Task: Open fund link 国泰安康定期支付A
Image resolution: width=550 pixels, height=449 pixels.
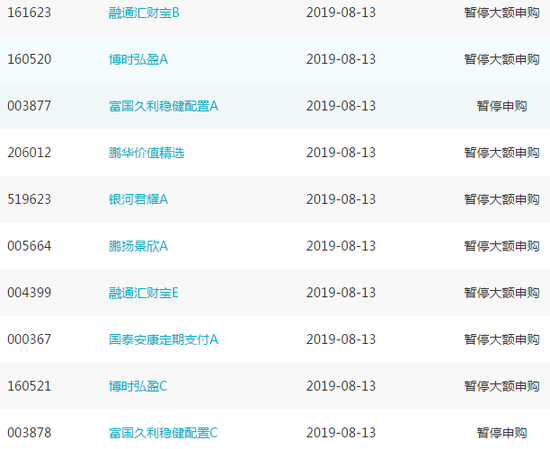Action: click(x=163, y=339)
